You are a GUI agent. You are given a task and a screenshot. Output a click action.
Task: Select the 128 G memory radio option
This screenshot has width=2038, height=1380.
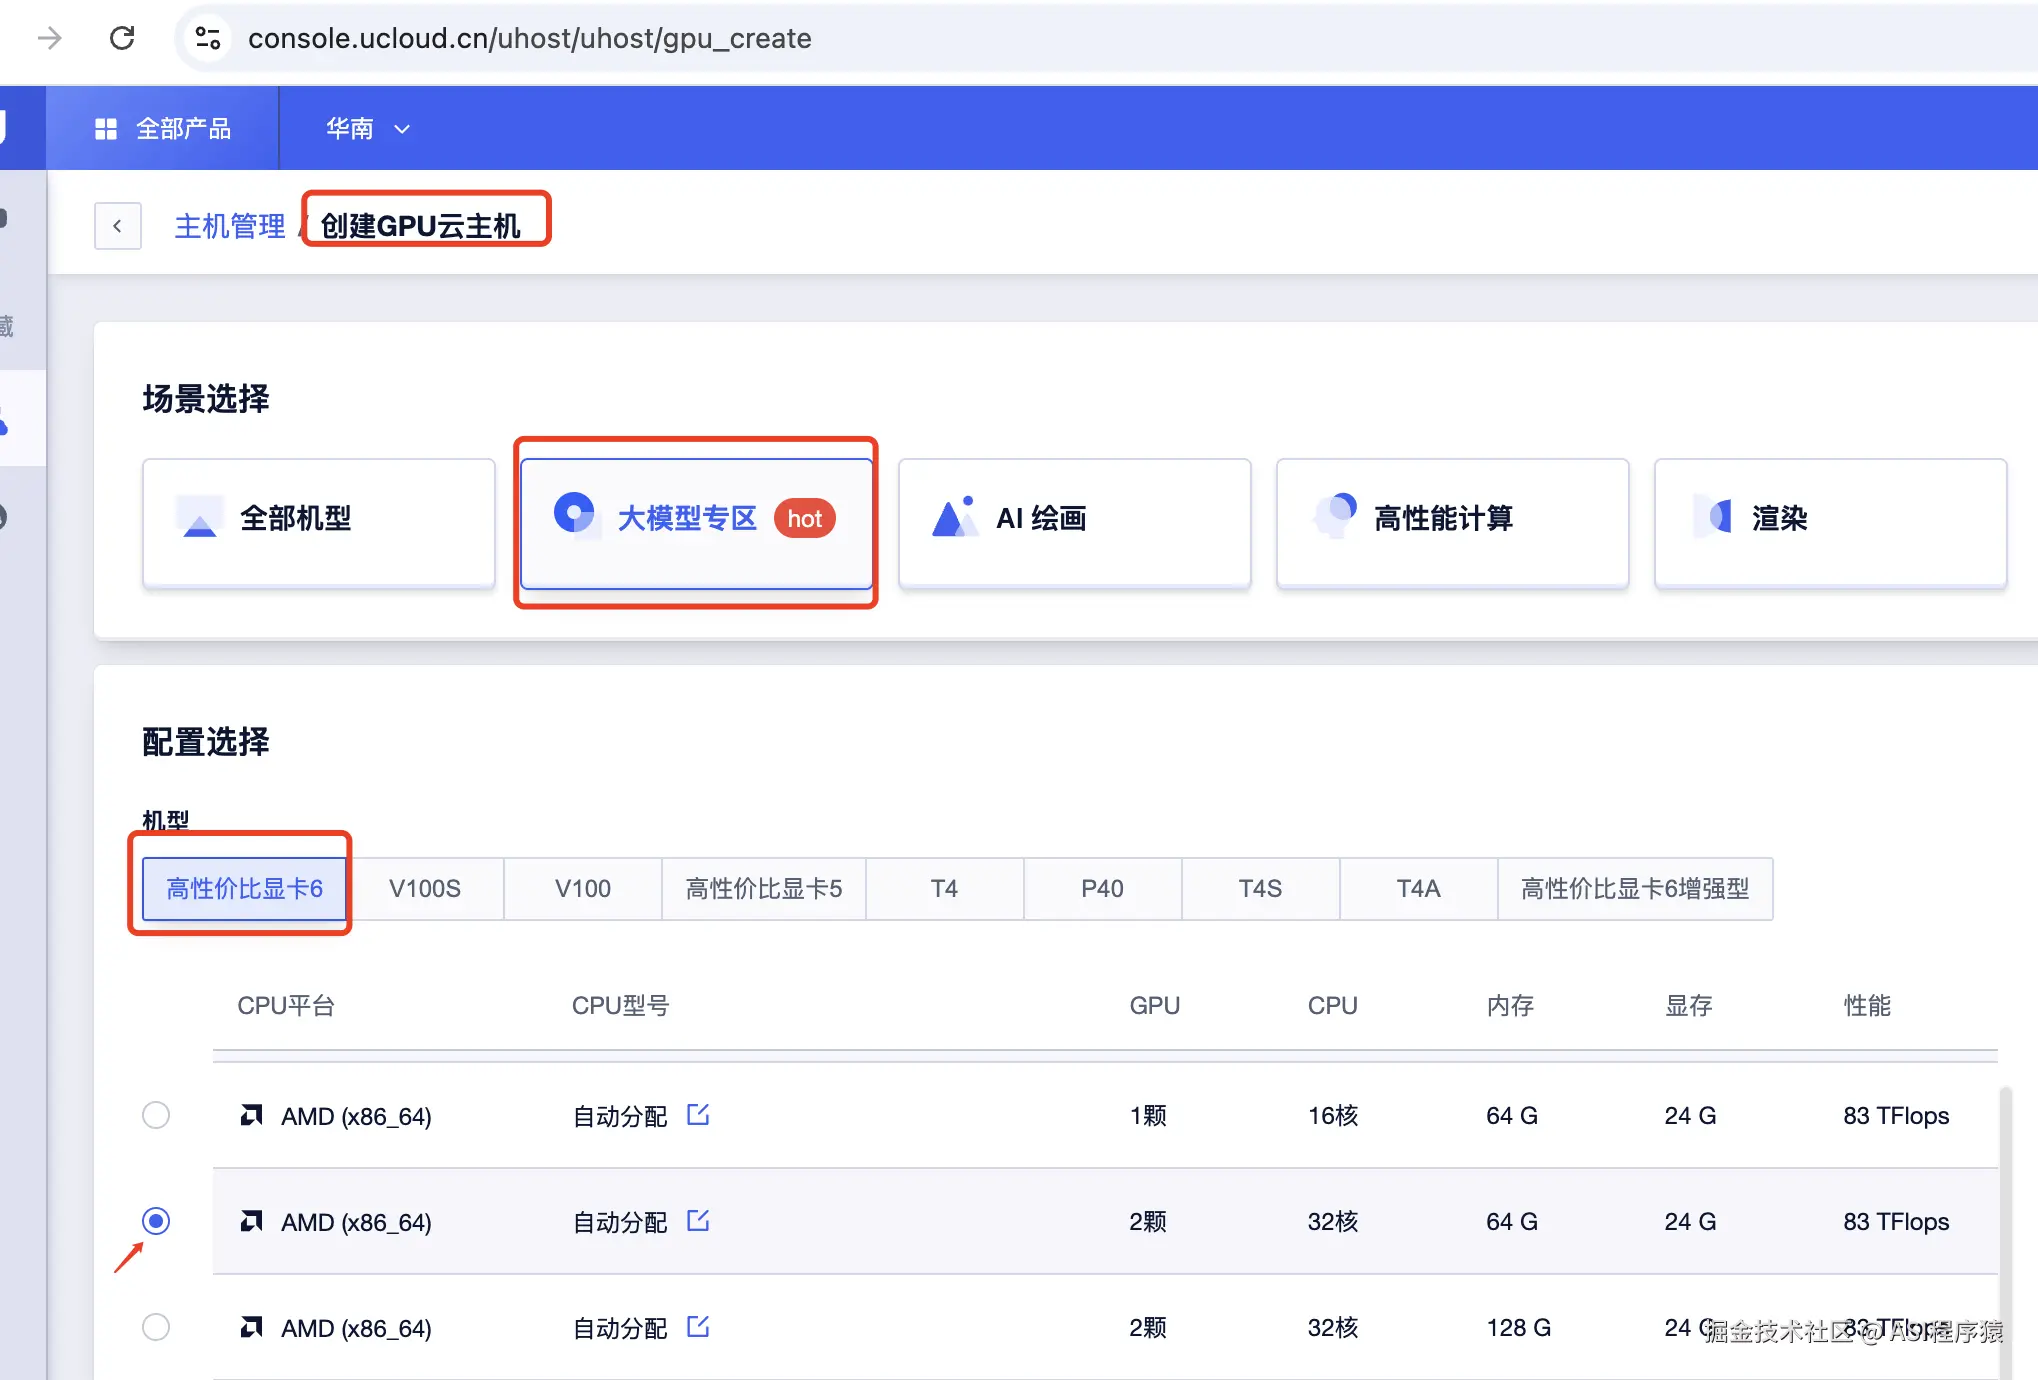tap(156, 1327)
